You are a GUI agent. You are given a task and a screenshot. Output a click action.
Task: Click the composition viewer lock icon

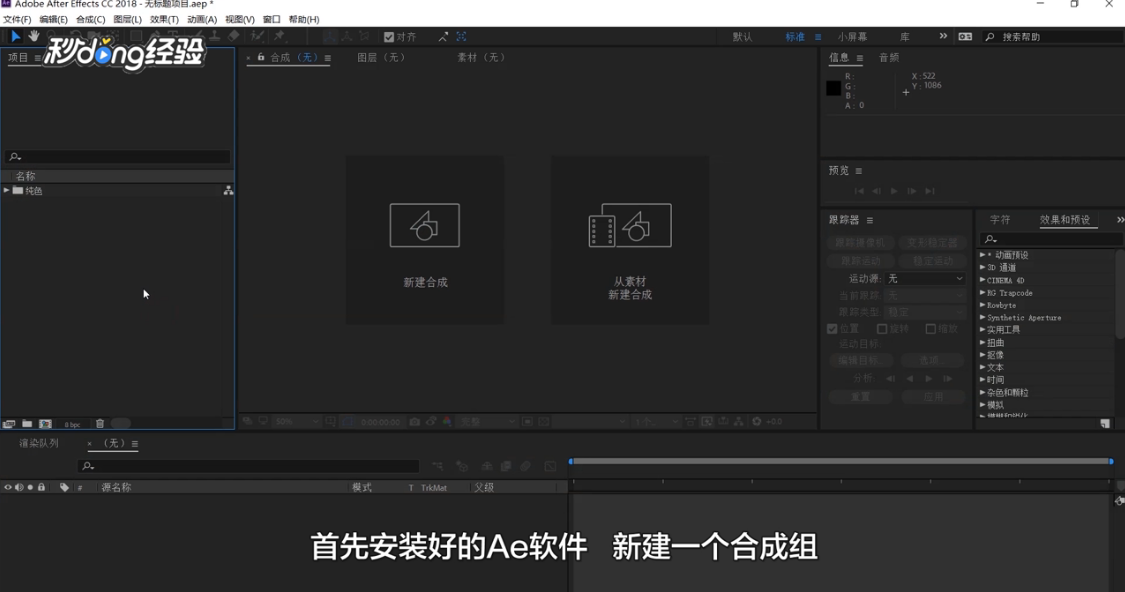tap(261, 57)
